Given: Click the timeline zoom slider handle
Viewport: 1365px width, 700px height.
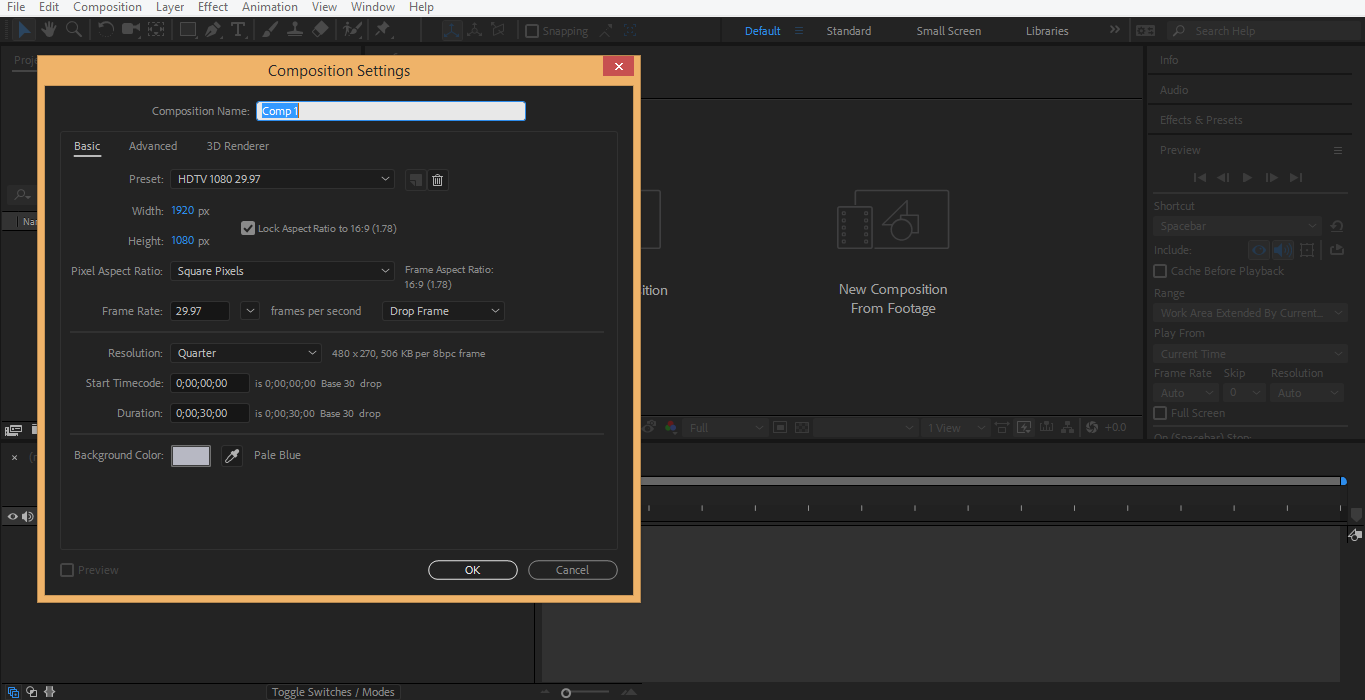Looking at the screenshot, I should (x=566, y=693).
